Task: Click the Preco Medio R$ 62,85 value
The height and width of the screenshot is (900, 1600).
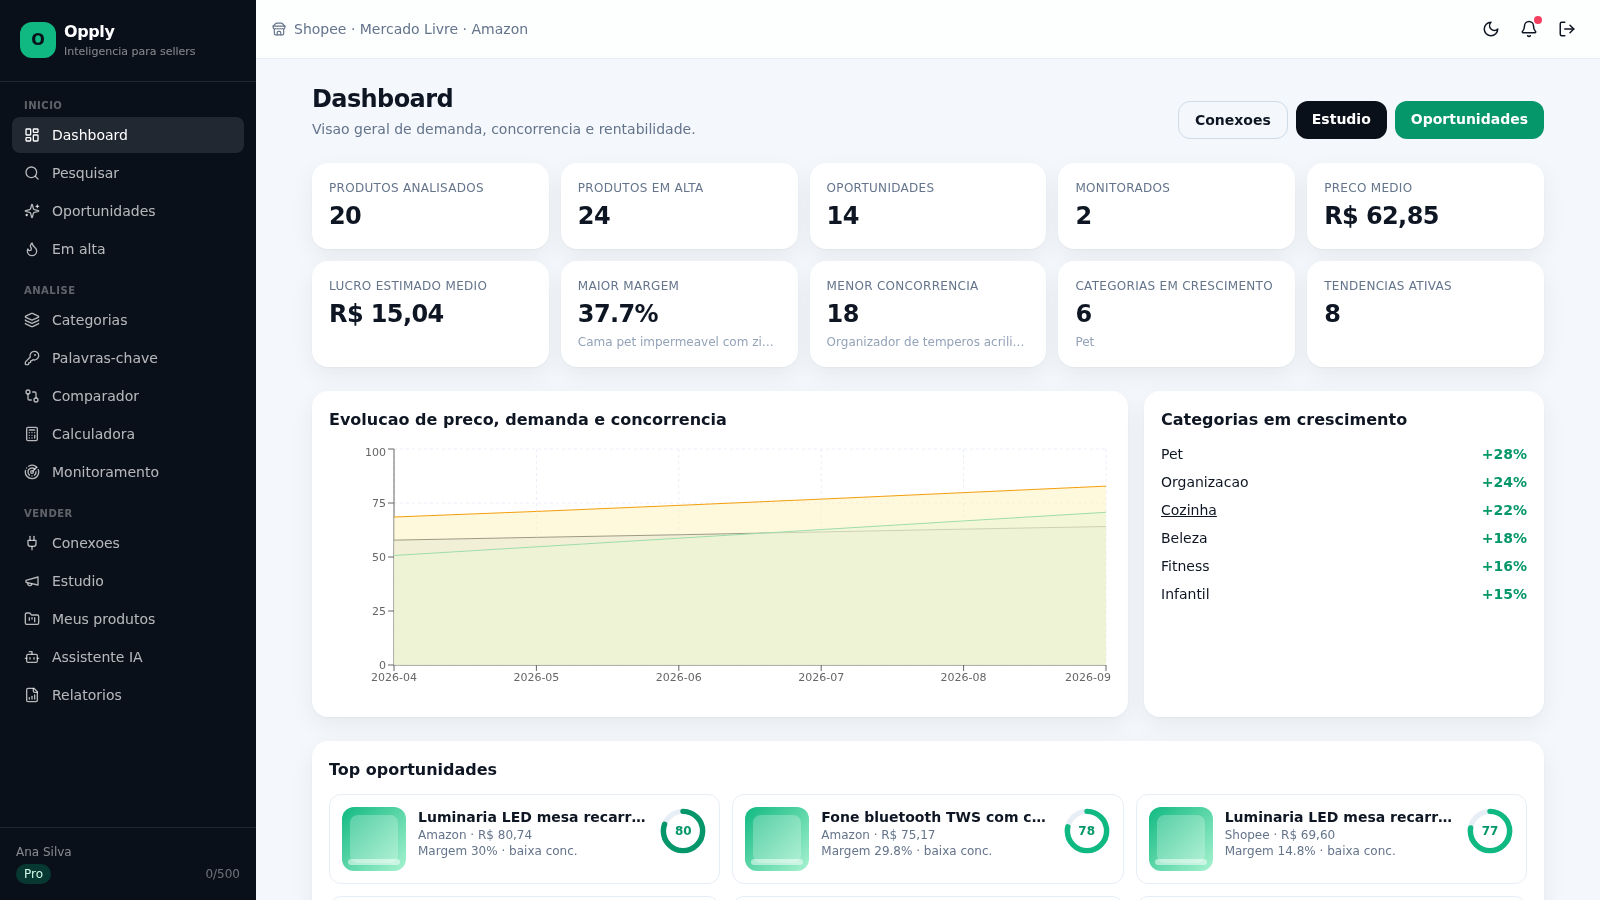Action: (x=1381, y=216)
